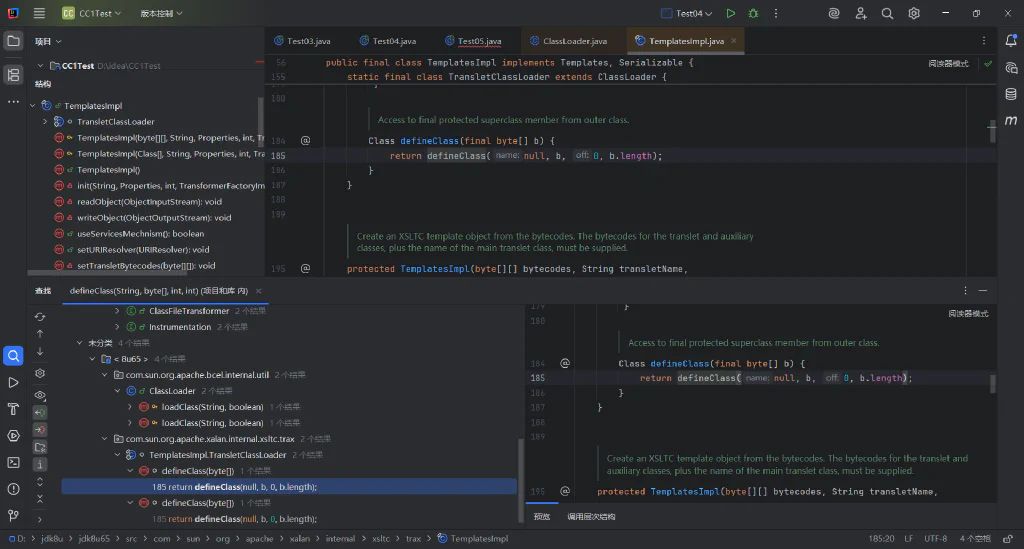Toggle the info 'i' filter button
Image resolution: width=1024 pixels, height=549 pixels.
40,465
